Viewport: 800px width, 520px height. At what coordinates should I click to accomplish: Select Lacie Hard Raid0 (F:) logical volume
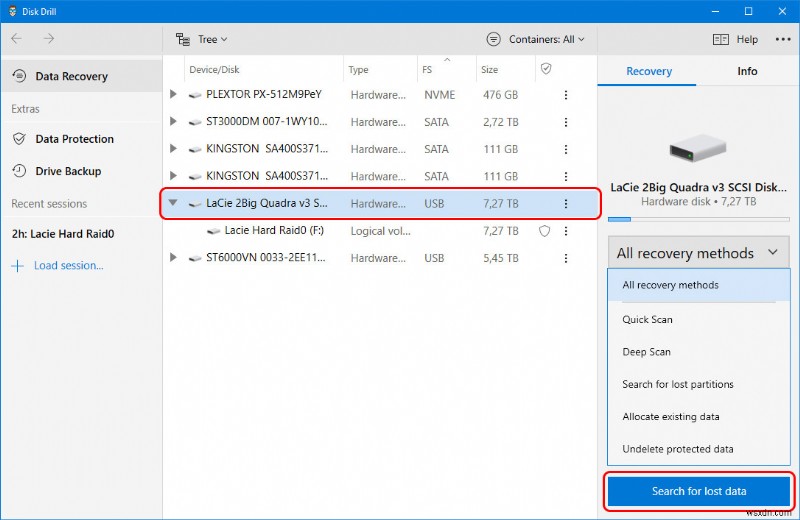click(380, 231)
